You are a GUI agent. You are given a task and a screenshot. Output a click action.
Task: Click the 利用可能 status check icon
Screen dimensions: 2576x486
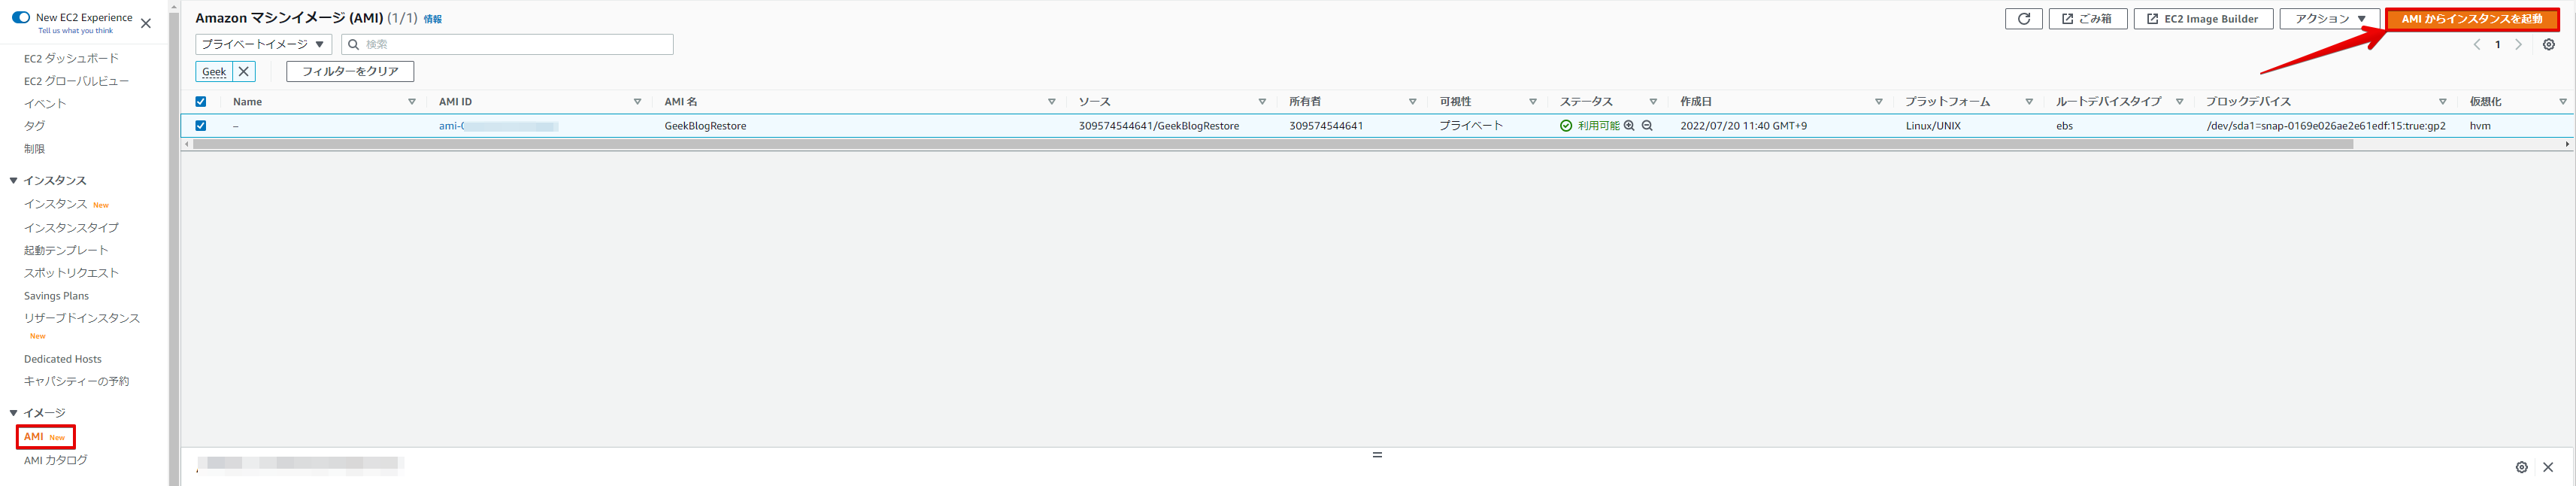1566,126
